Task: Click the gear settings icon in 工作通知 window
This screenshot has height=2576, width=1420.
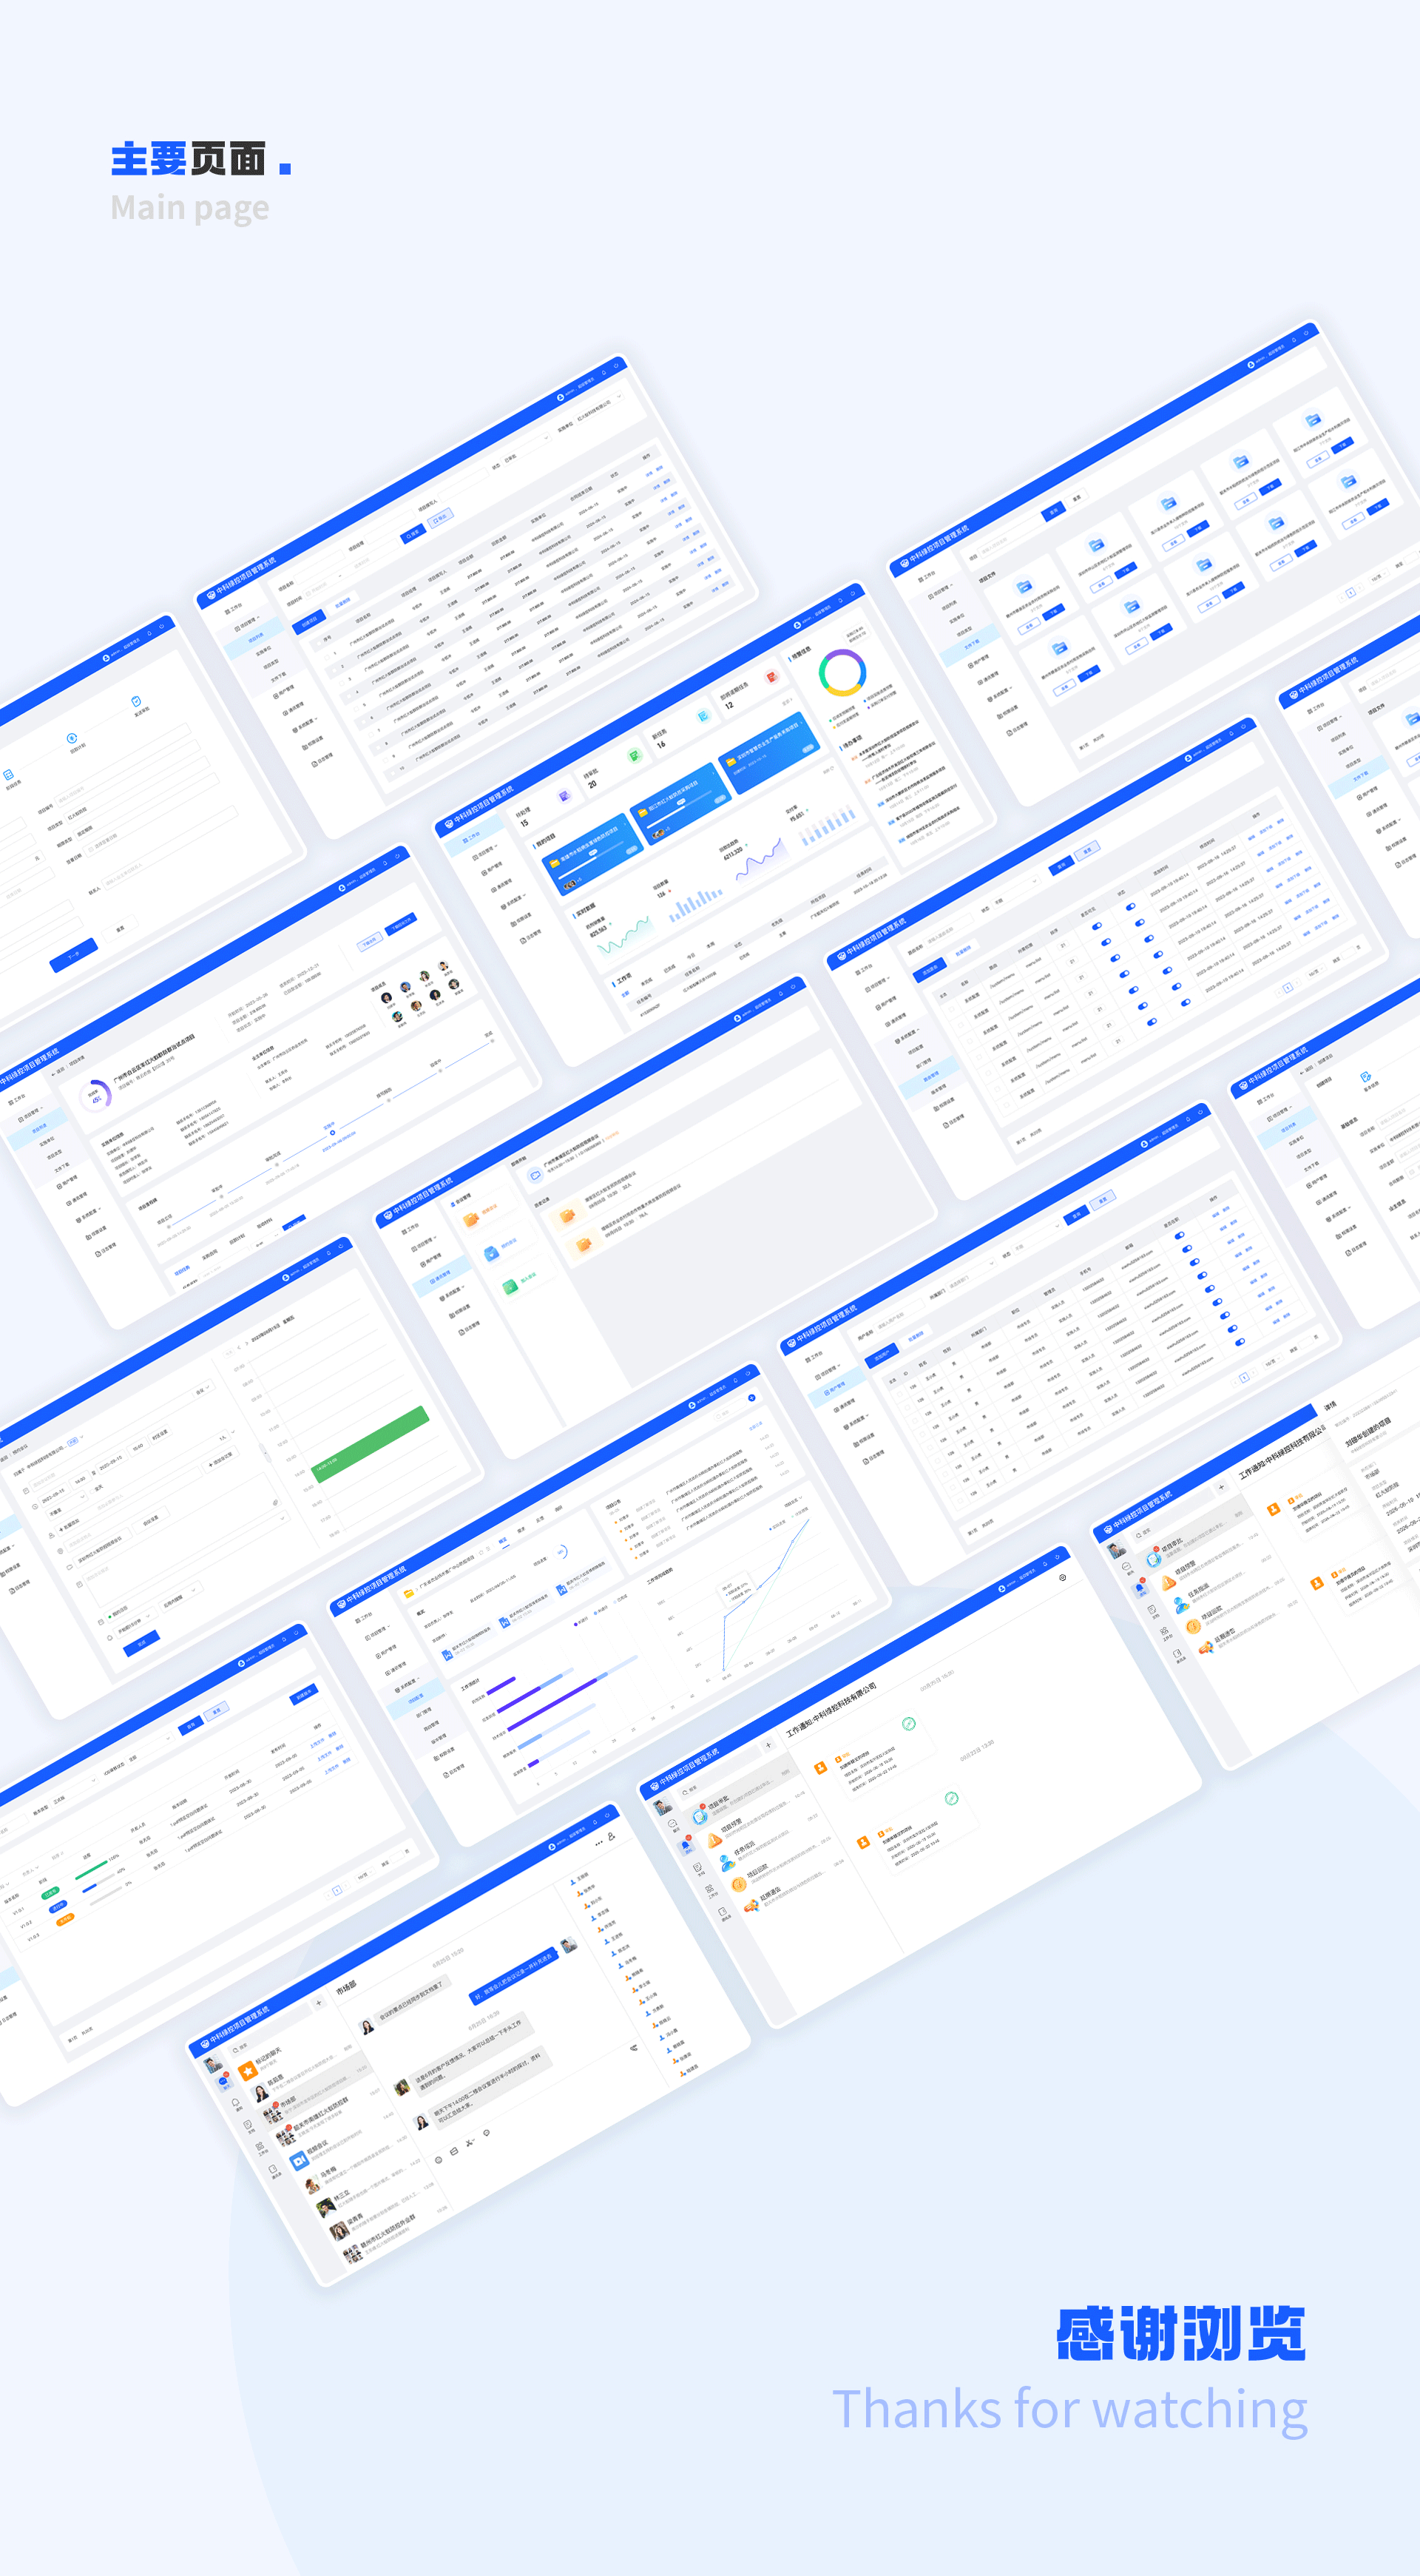Action: (x=1062, y=1578)
